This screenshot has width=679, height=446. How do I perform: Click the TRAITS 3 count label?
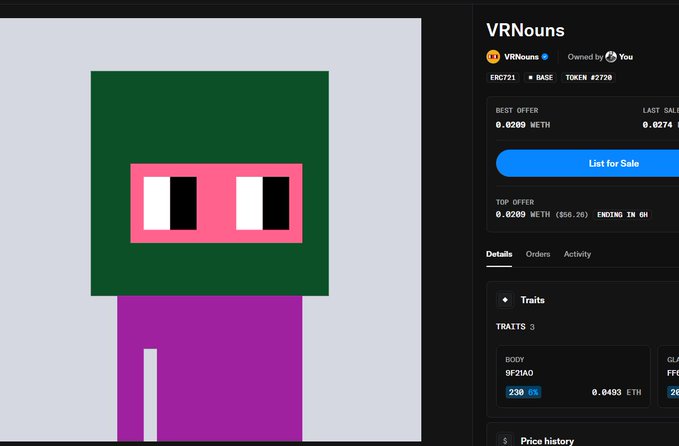coord(515,326)
